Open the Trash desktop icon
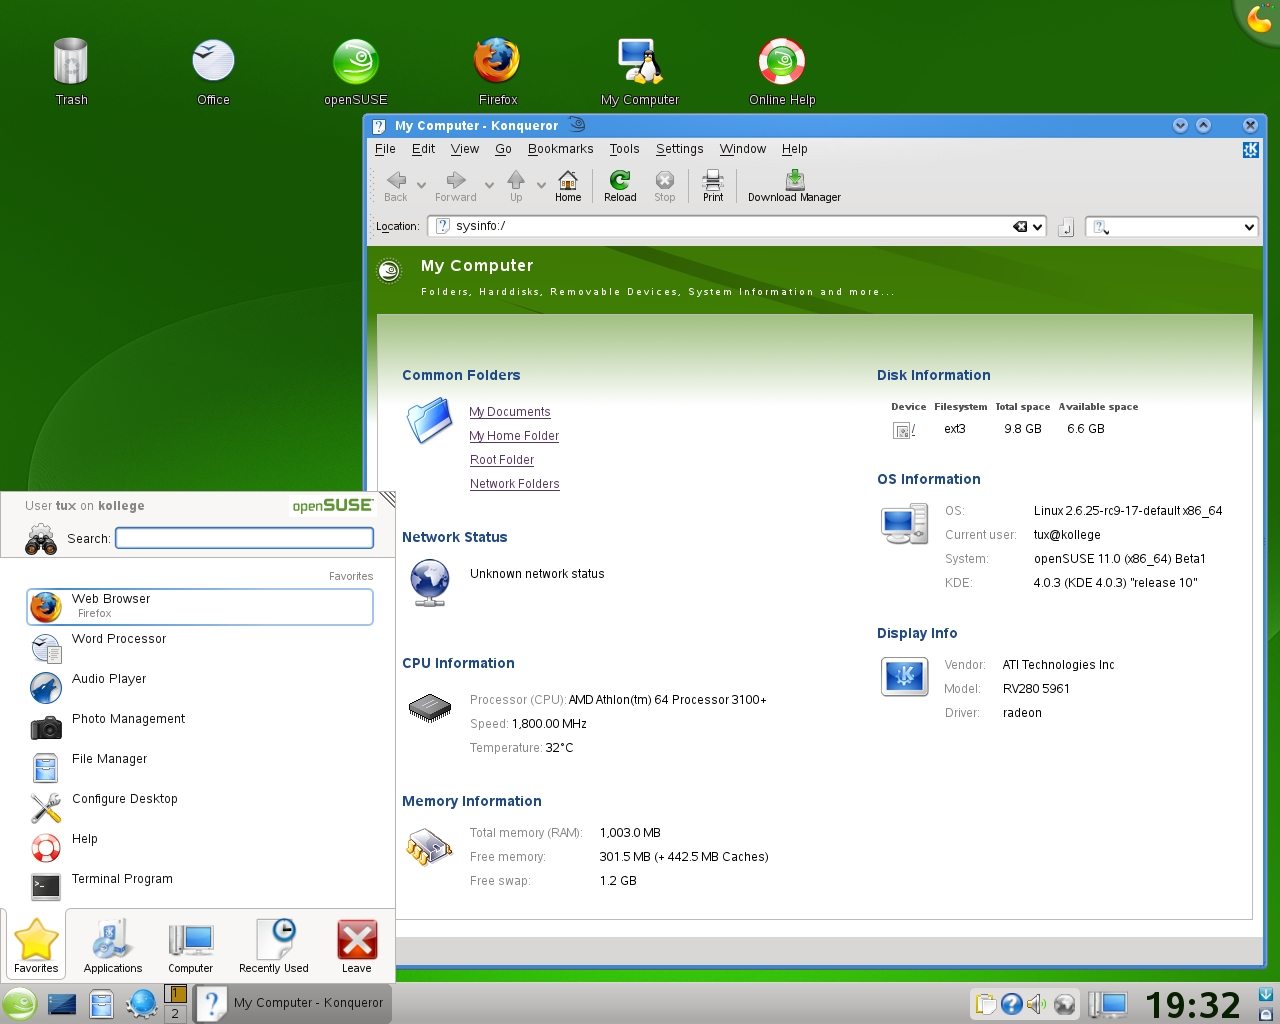1280x1024 pixels. (71, 70)
